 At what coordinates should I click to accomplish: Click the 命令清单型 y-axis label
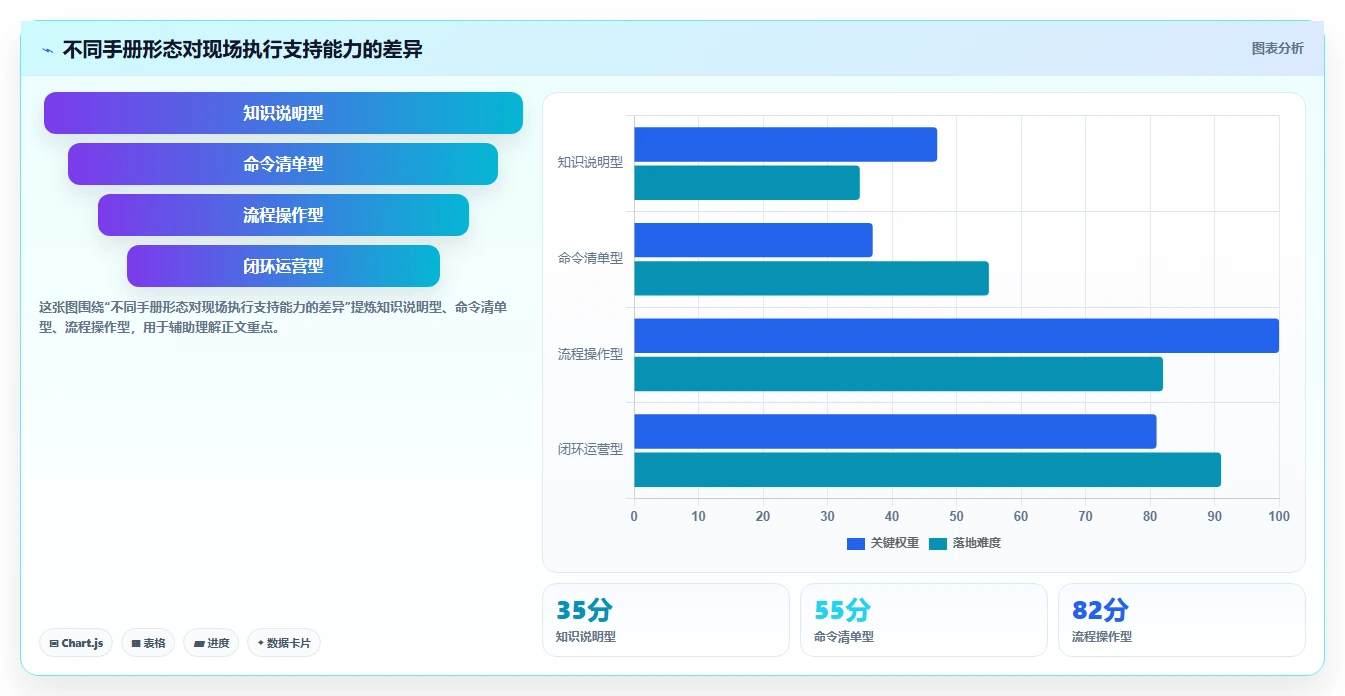590,258
